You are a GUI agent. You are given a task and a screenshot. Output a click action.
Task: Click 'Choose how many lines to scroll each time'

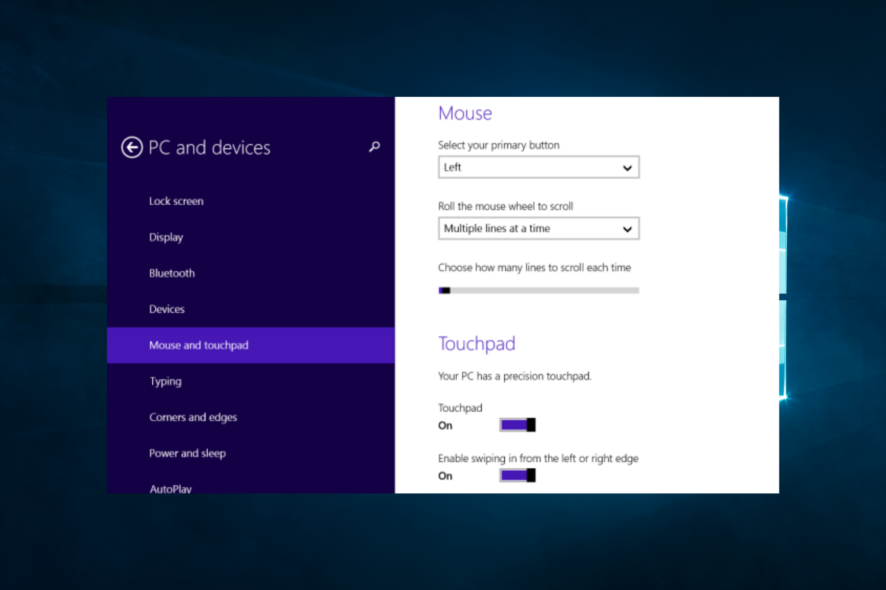(x=535, y=267)
